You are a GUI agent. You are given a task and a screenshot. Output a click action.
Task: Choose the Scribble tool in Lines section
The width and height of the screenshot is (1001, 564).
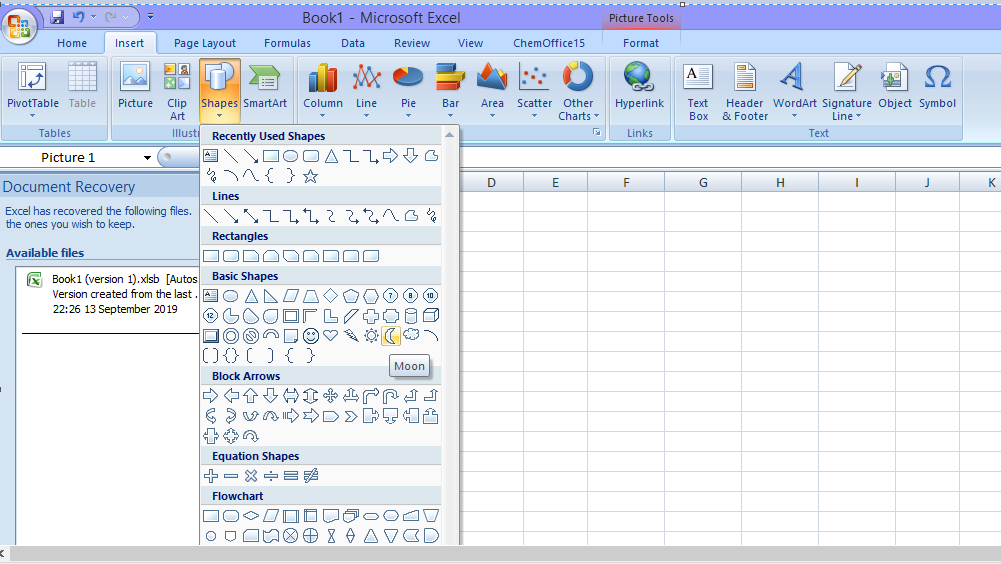click(x=431, y=216)
